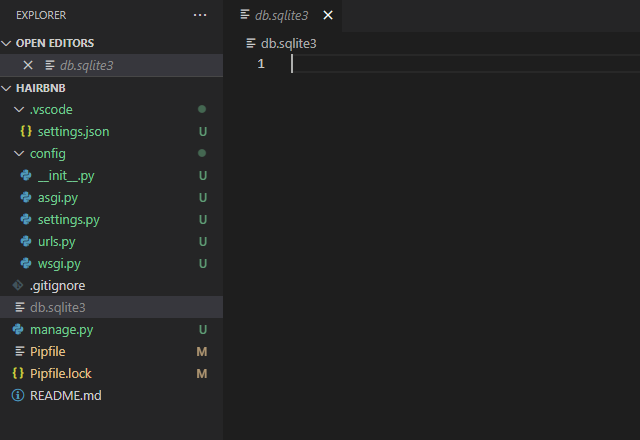
Task: Click the .gitignore git icon
Action: tap(18, 285)
